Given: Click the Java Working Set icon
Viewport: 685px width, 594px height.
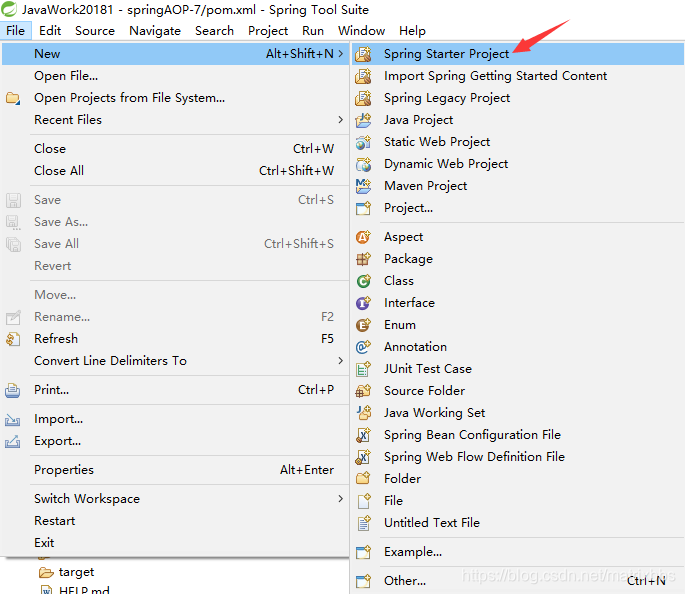Looking at the screenshot, I should [363, 413].
